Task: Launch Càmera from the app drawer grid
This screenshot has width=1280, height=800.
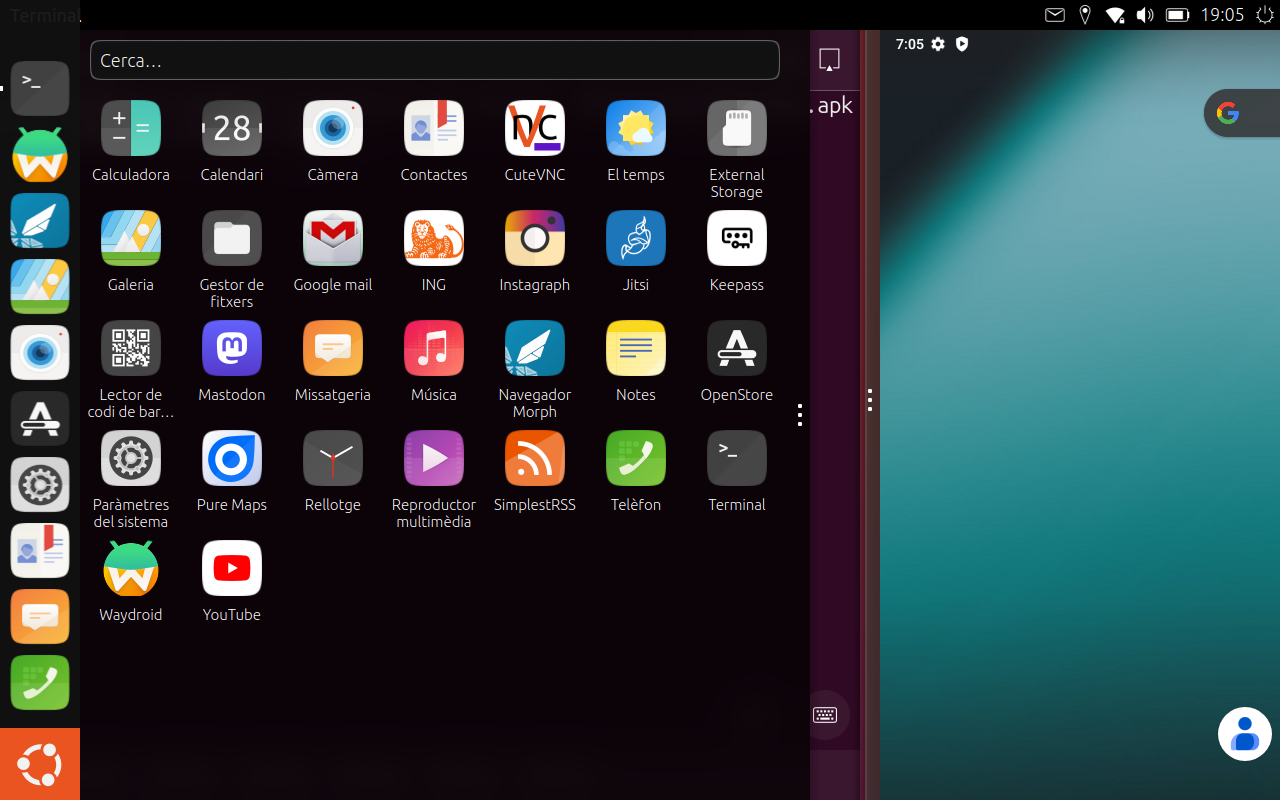Action: (x=333, y=128)
